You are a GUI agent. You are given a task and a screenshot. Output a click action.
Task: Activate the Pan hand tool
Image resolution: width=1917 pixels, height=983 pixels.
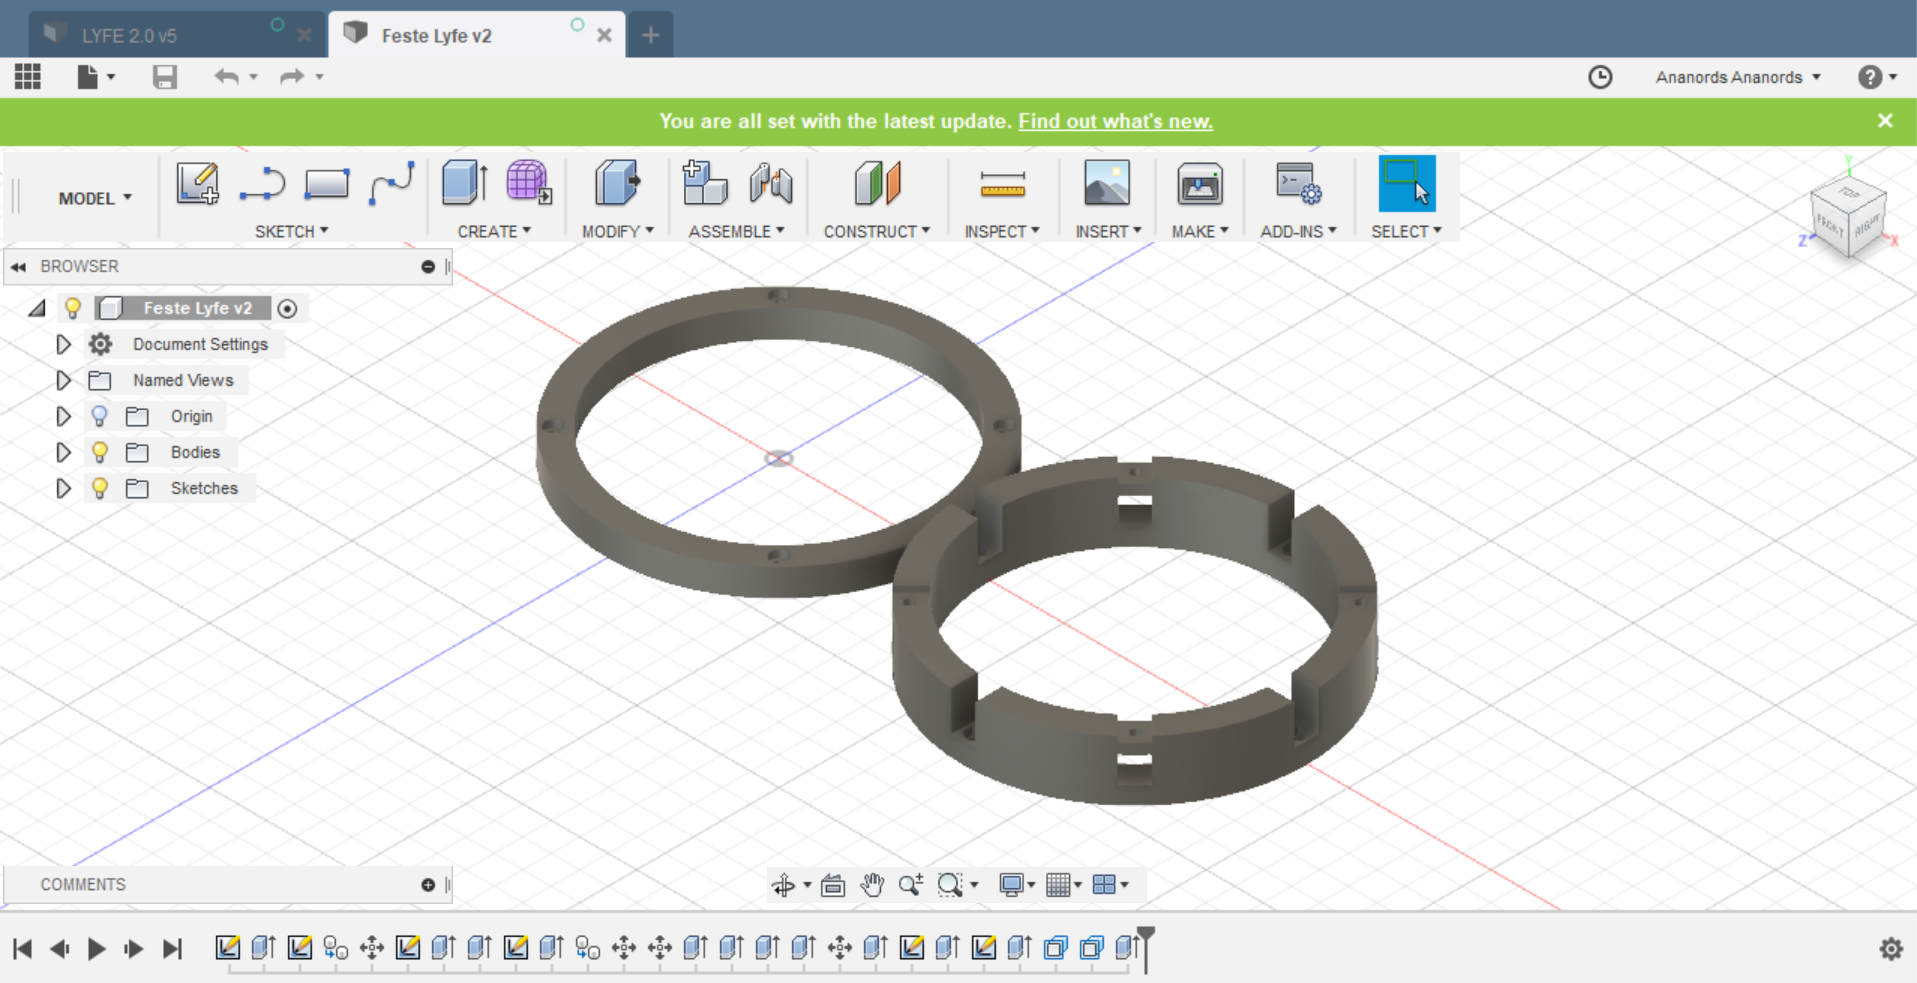pyautogui.click(x=872, y=885)
